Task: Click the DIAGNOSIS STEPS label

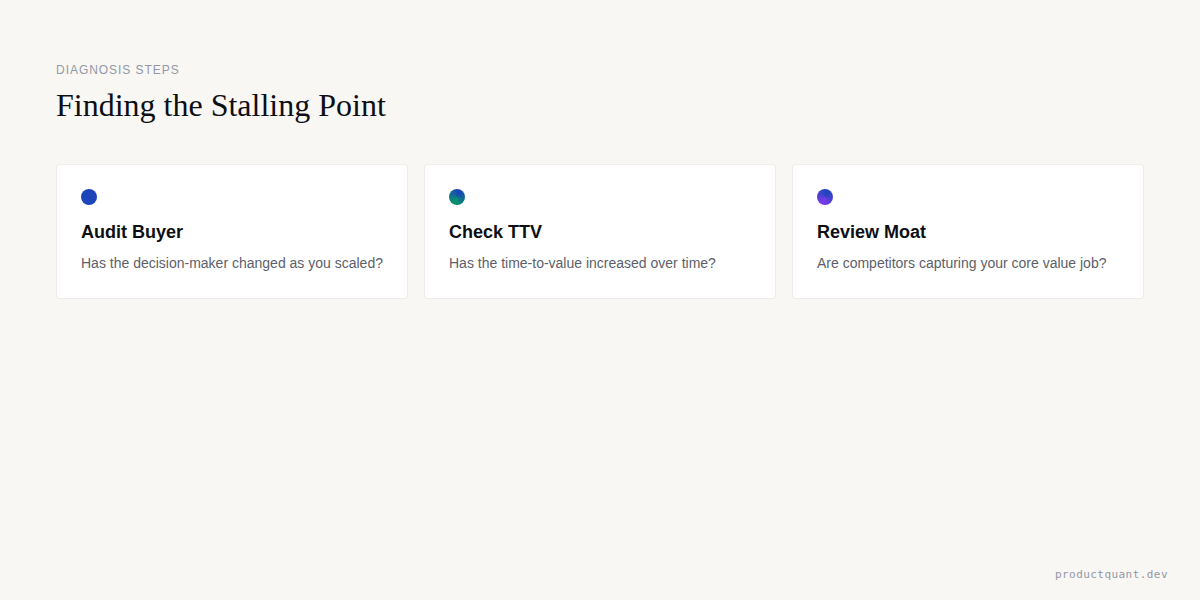Action: pos(118,70)
